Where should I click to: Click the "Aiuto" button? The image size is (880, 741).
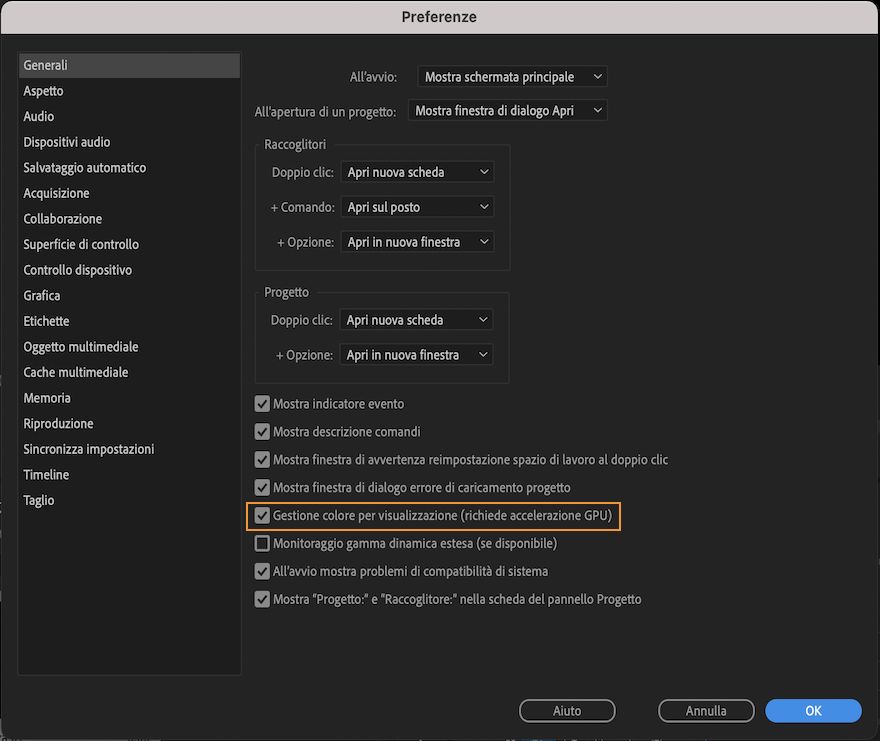point(567,710)
